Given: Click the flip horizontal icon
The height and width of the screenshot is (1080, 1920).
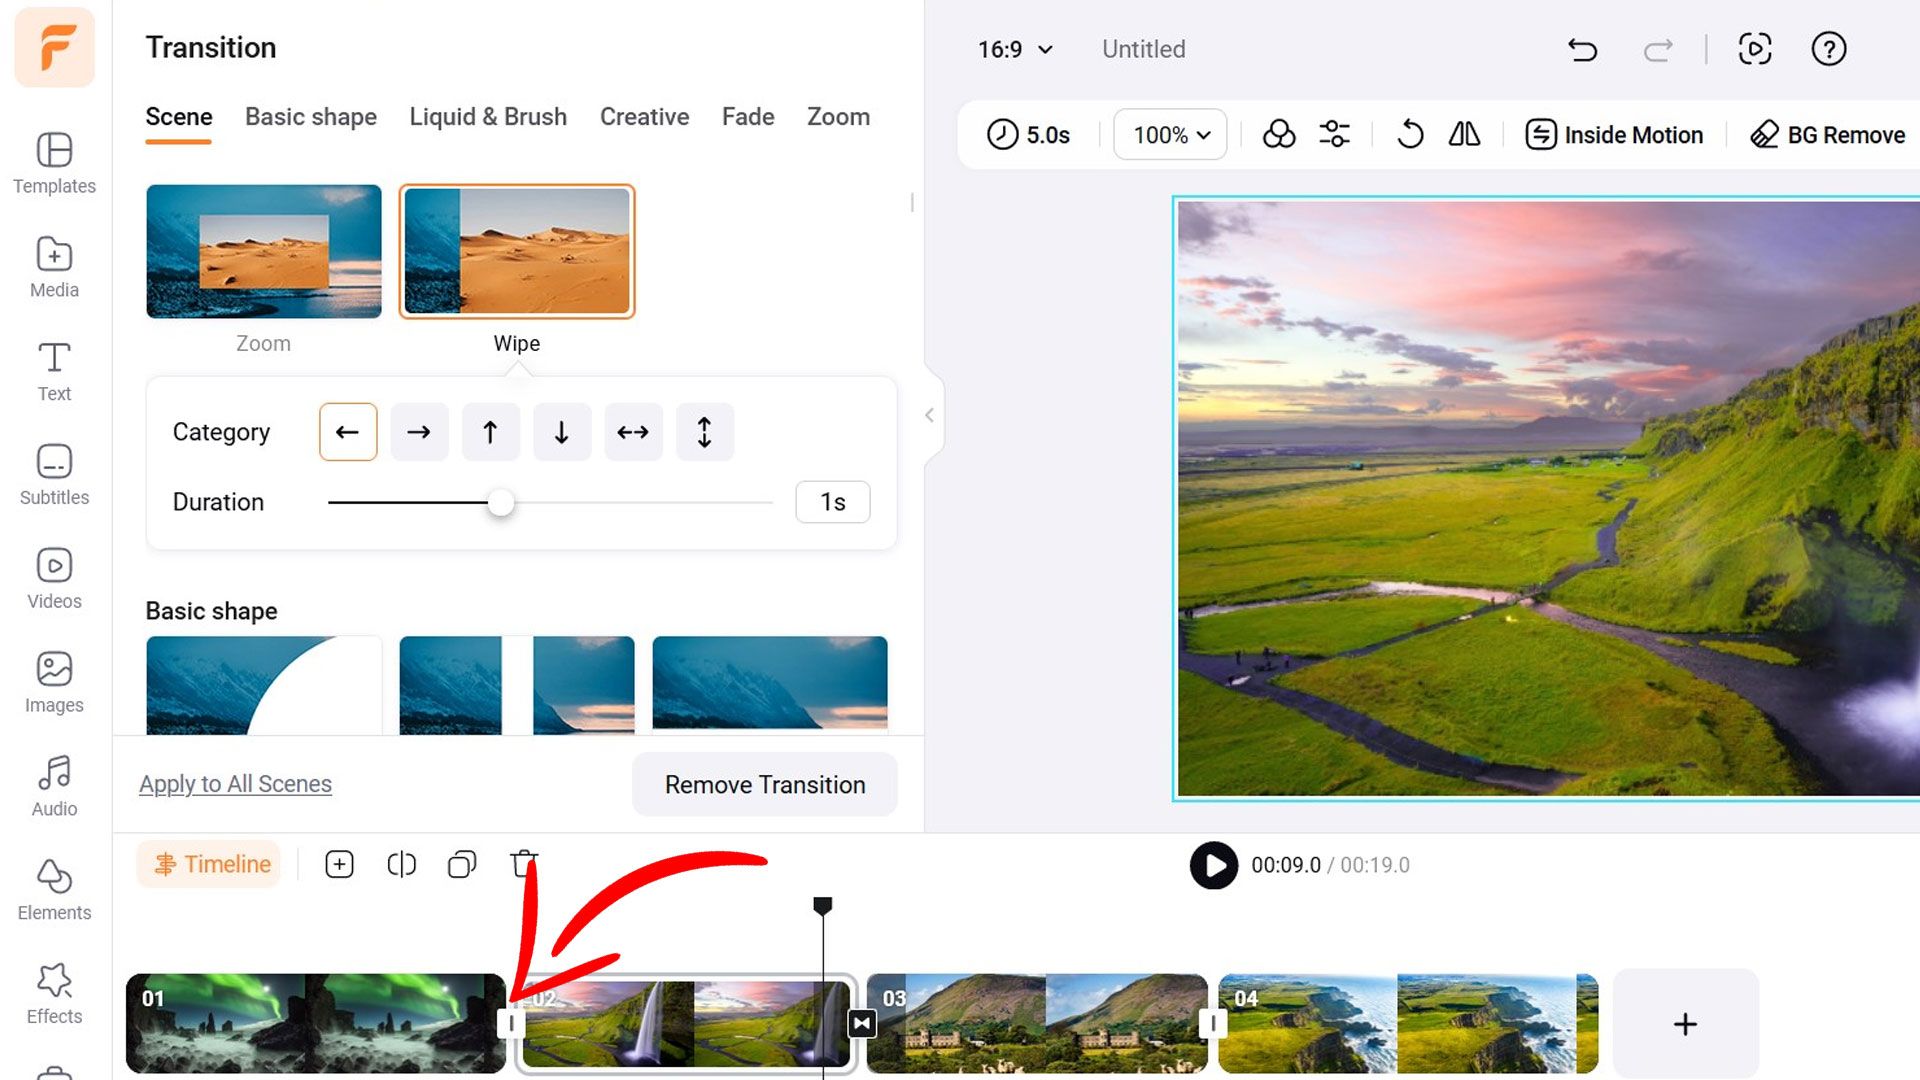Looking at the screenshot, I should click(x=1464, y=134).
